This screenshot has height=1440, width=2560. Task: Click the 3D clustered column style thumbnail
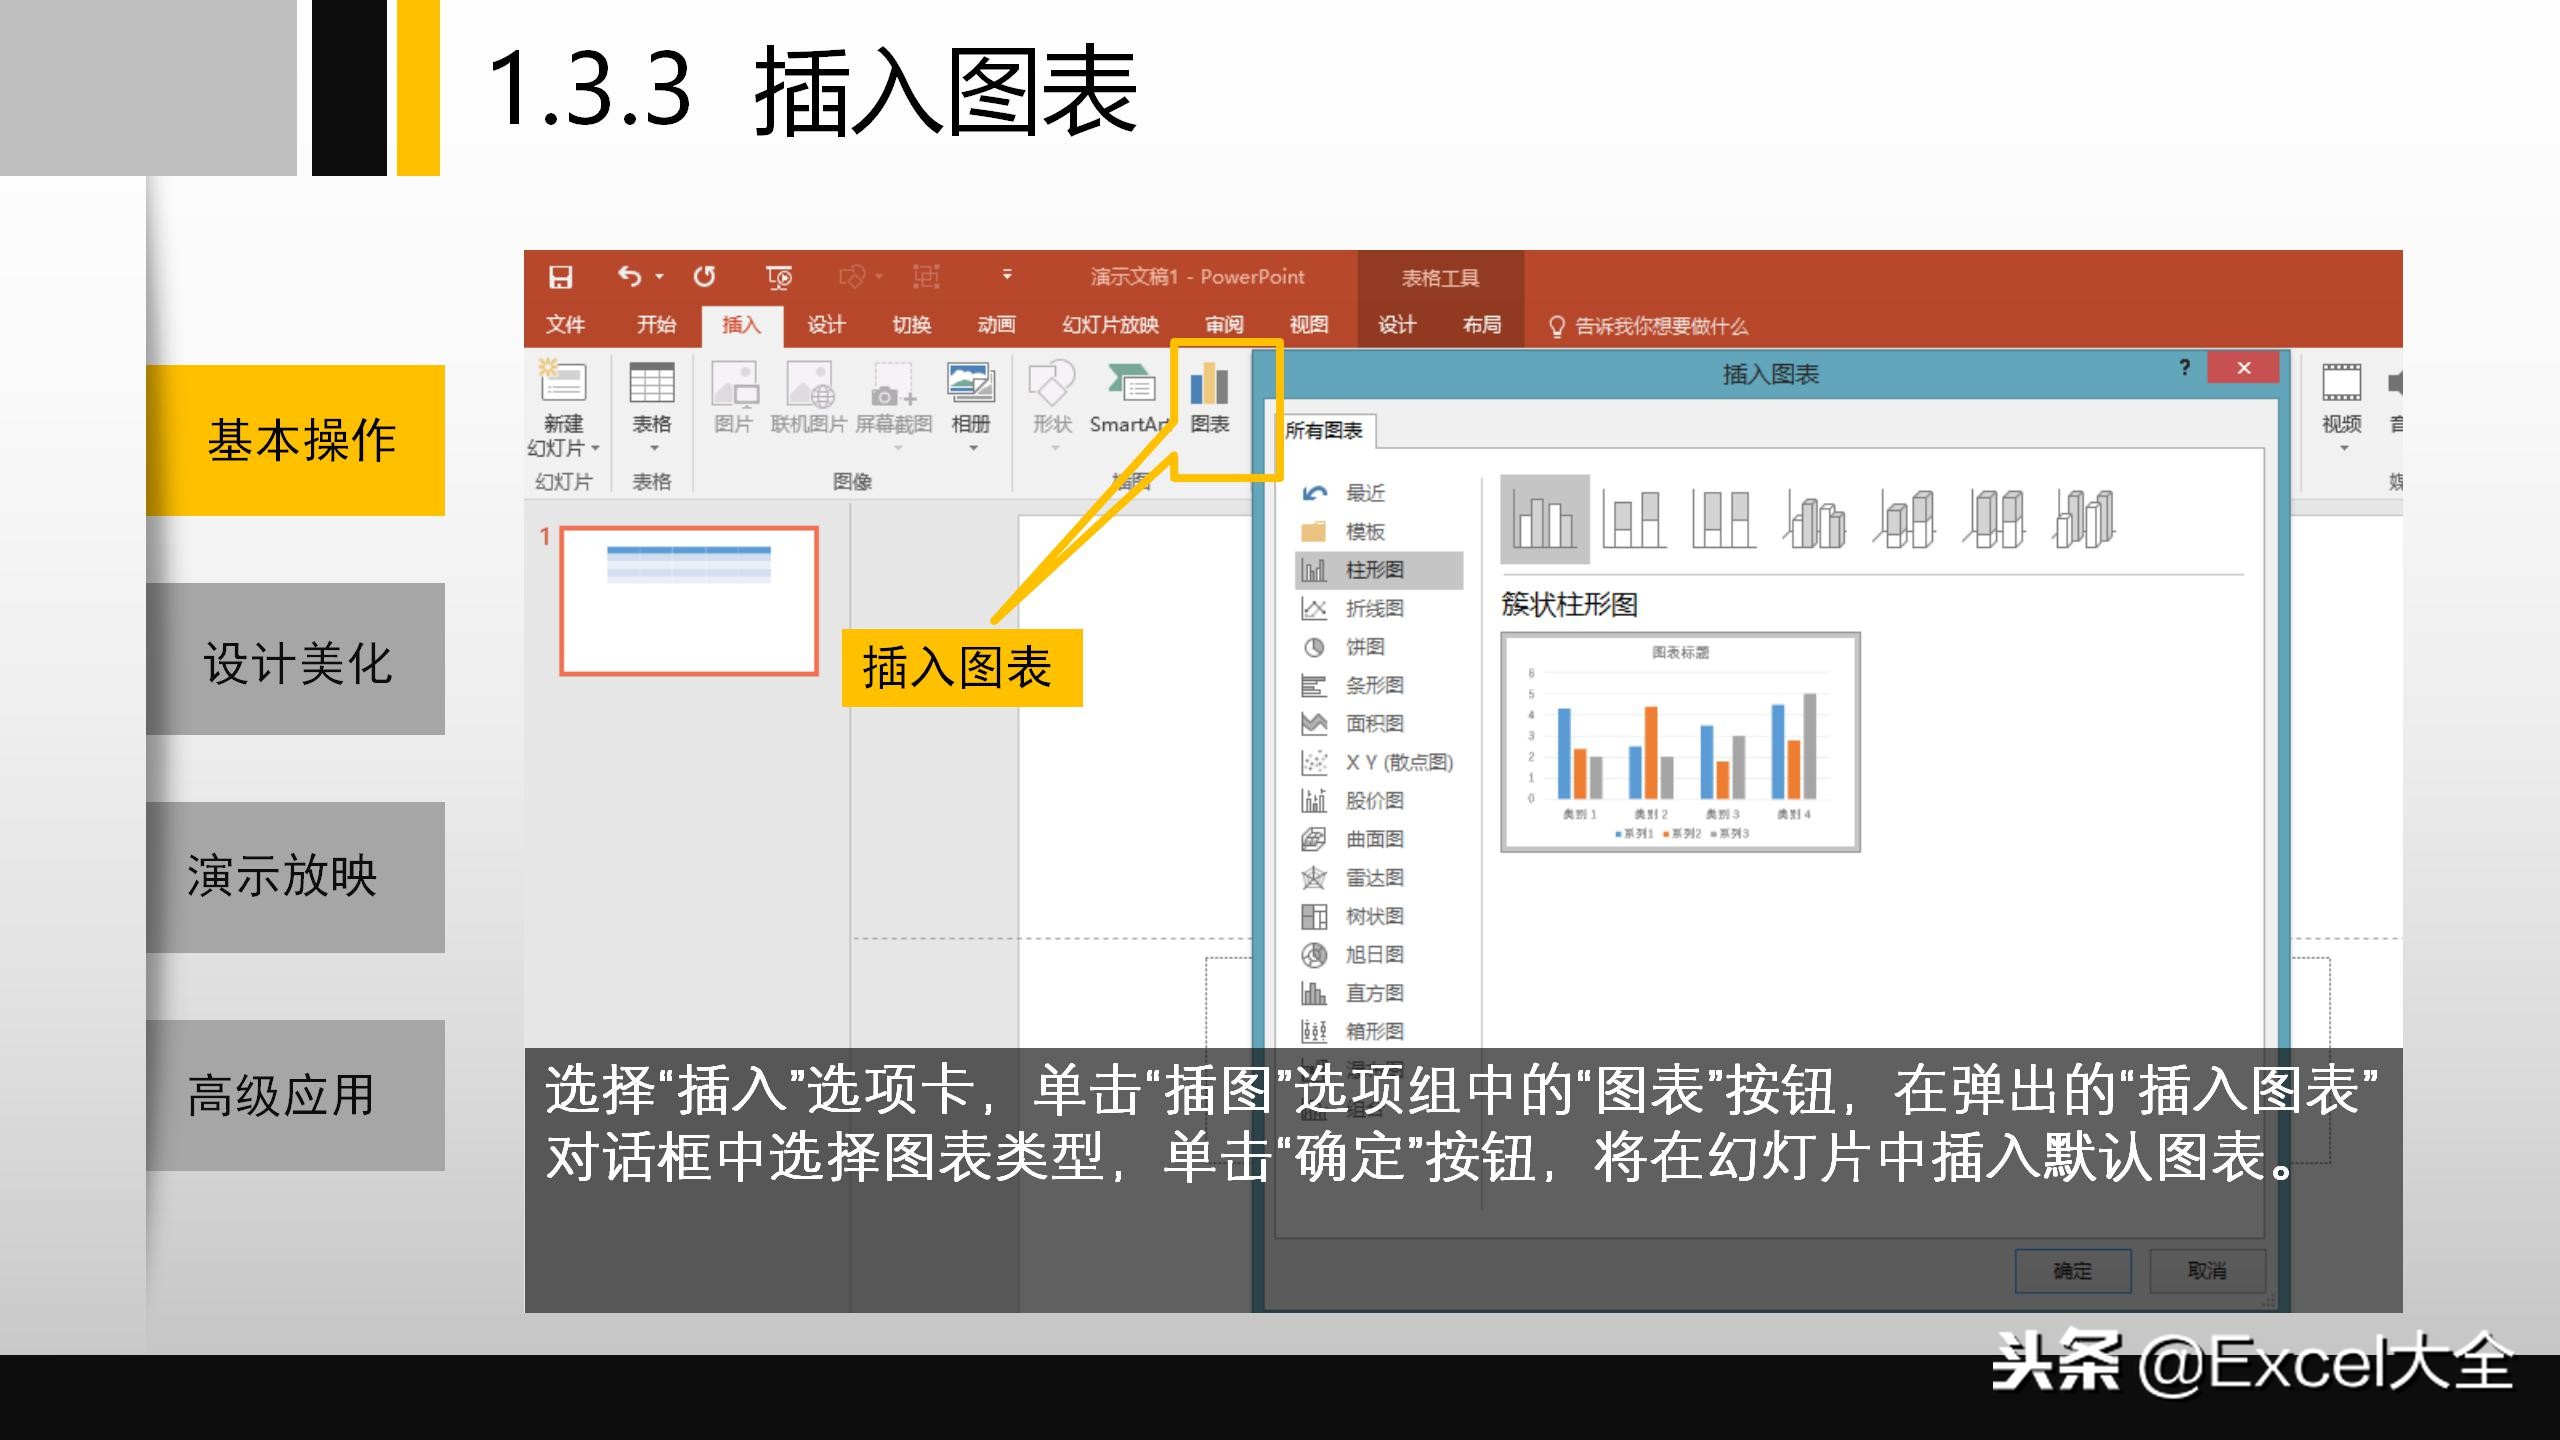coord(1817,522)
